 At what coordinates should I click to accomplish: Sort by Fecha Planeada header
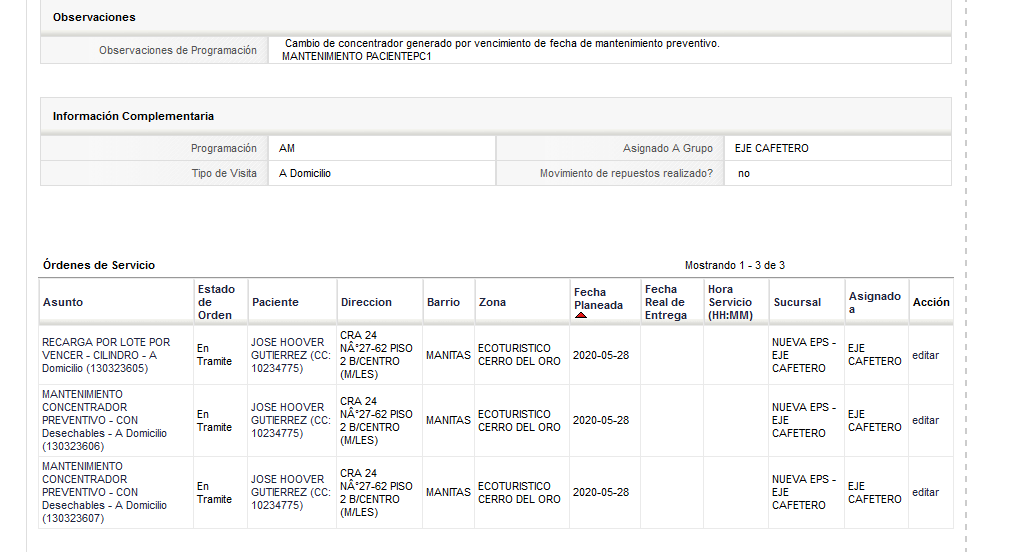(x=598, y=299)
